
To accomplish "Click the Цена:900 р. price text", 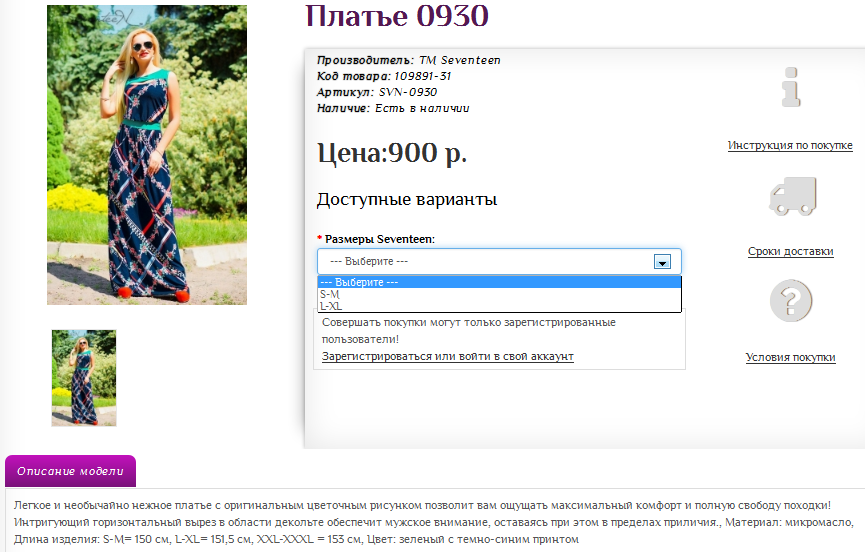I will click(392, 153).
